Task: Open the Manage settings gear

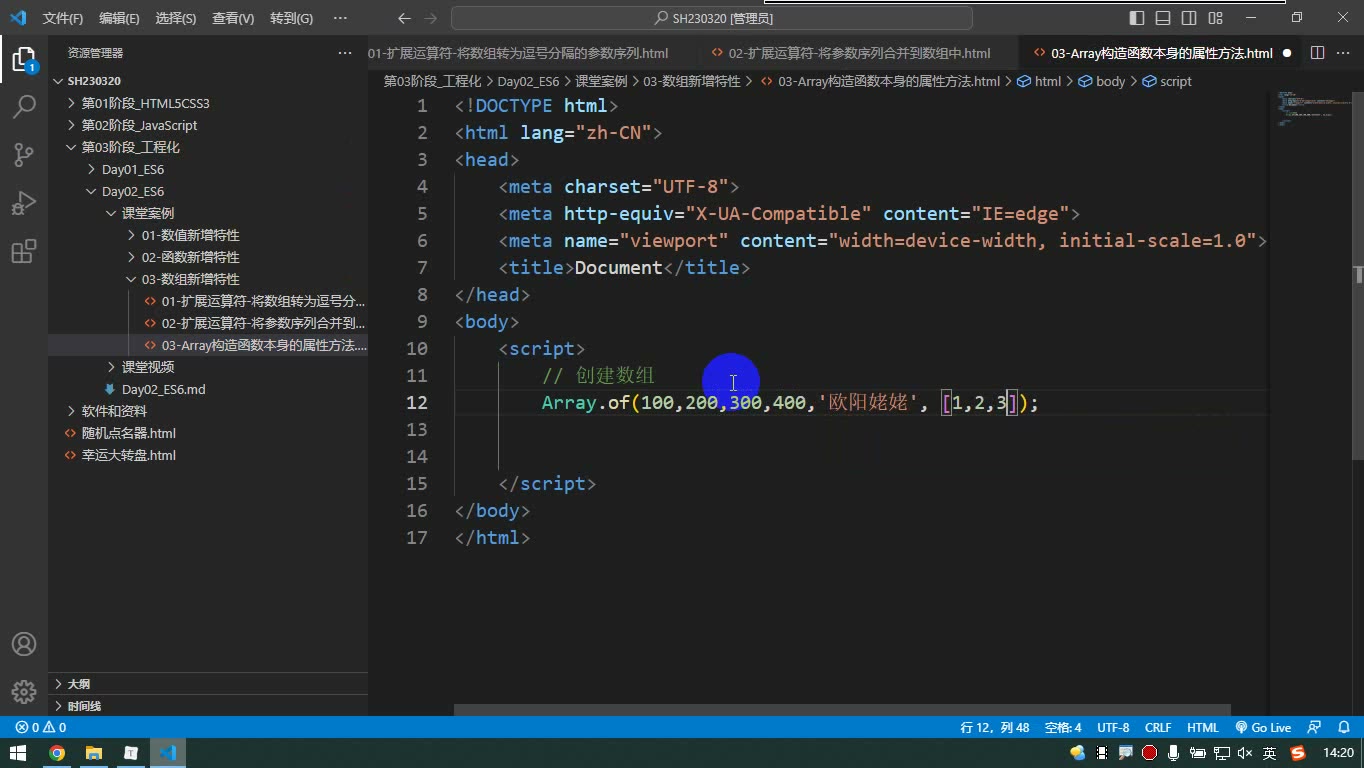Action: coord(23,691)
